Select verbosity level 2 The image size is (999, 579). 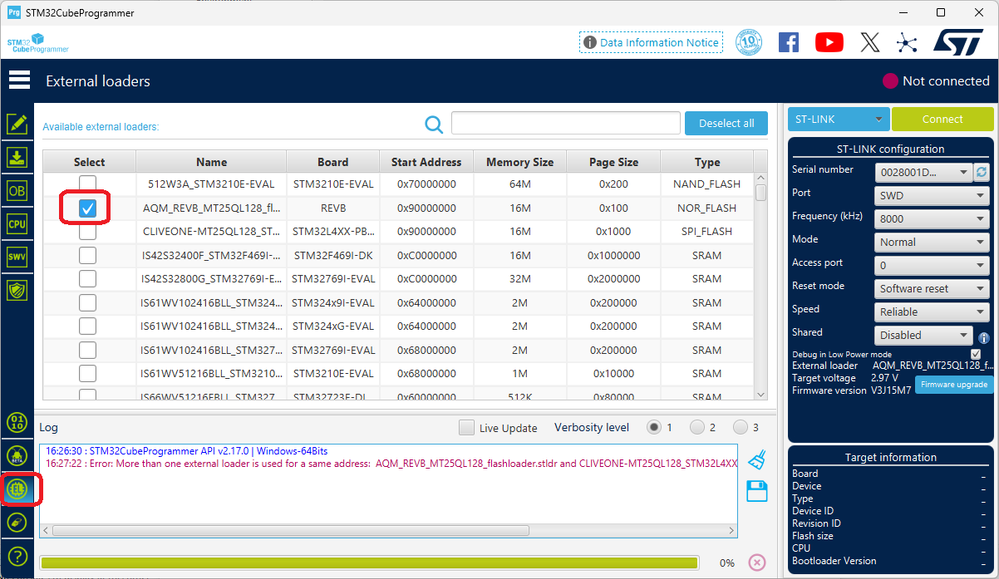pyautogui.click(x=697, y=427)
